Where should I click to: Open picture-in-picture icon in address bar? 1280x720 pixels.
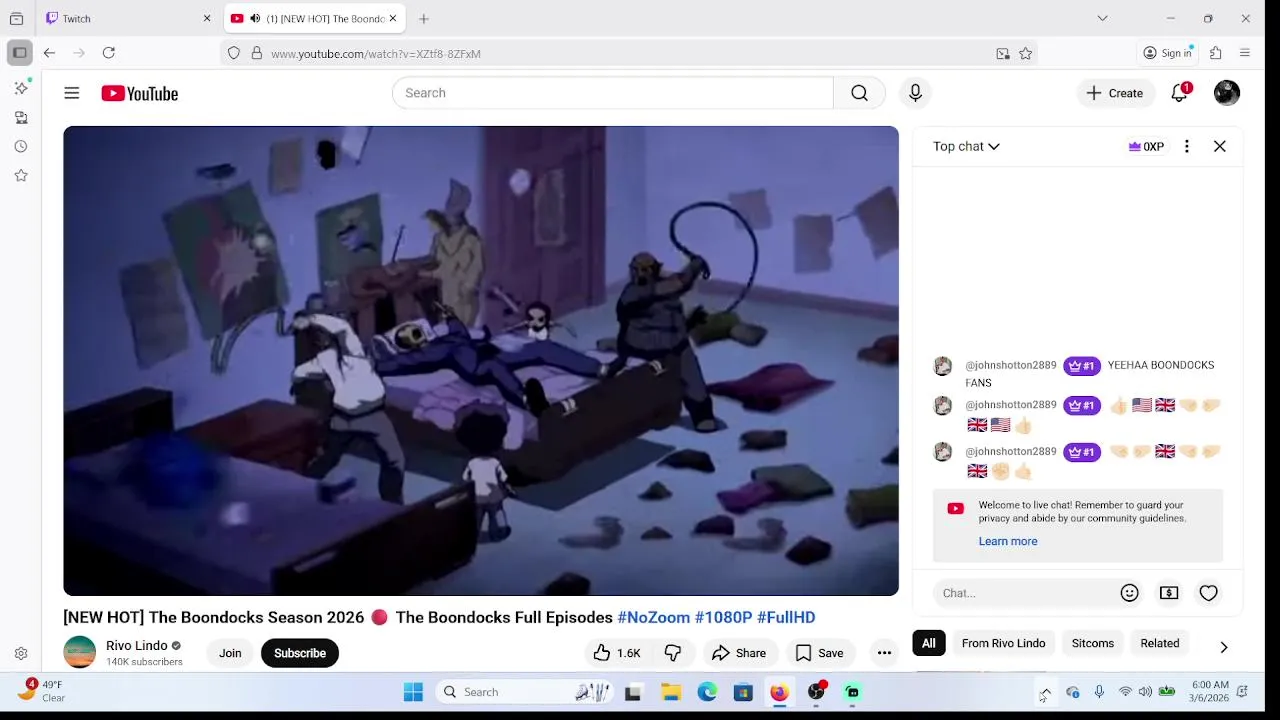click(x=1003, y=54)
